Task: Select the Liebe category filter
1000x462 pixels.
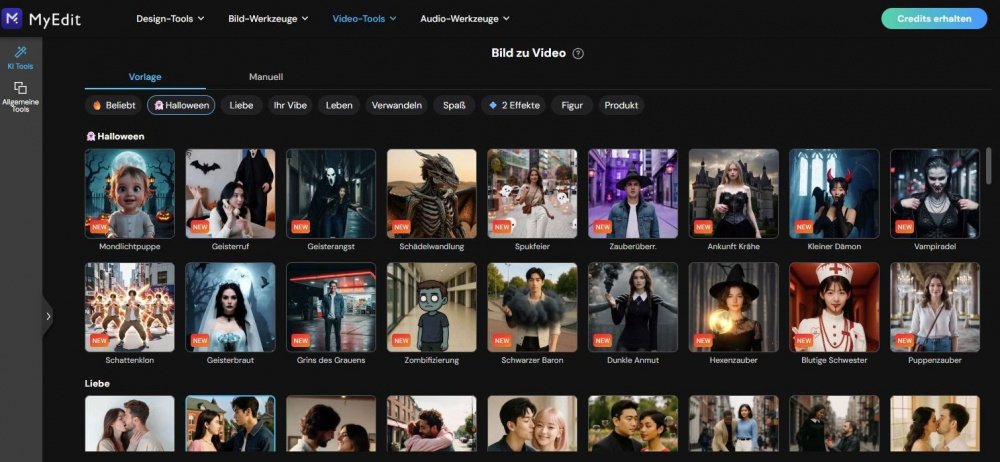Action: [x=241, y=105]
